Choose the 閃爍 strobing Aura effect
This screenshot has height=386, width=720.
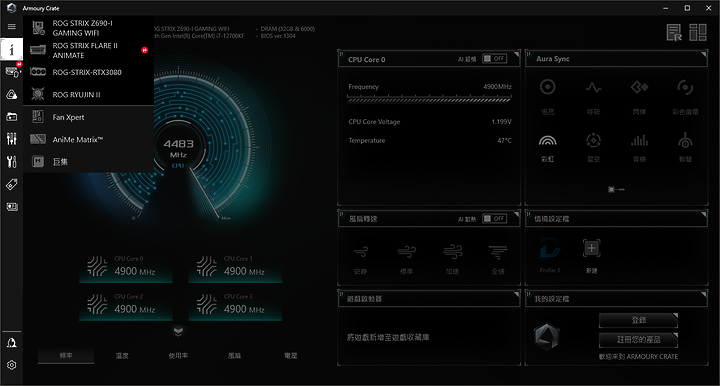point(639,95)
